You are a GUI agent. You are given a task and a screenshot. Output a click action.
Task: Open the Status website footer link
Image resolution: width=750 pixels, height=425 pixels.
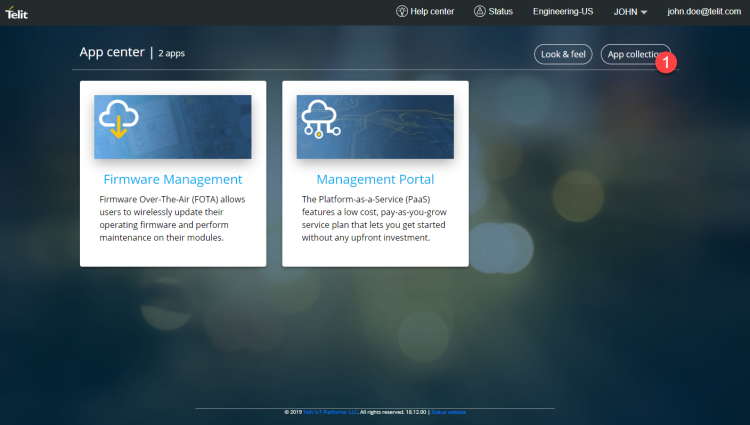pos(449,412)
